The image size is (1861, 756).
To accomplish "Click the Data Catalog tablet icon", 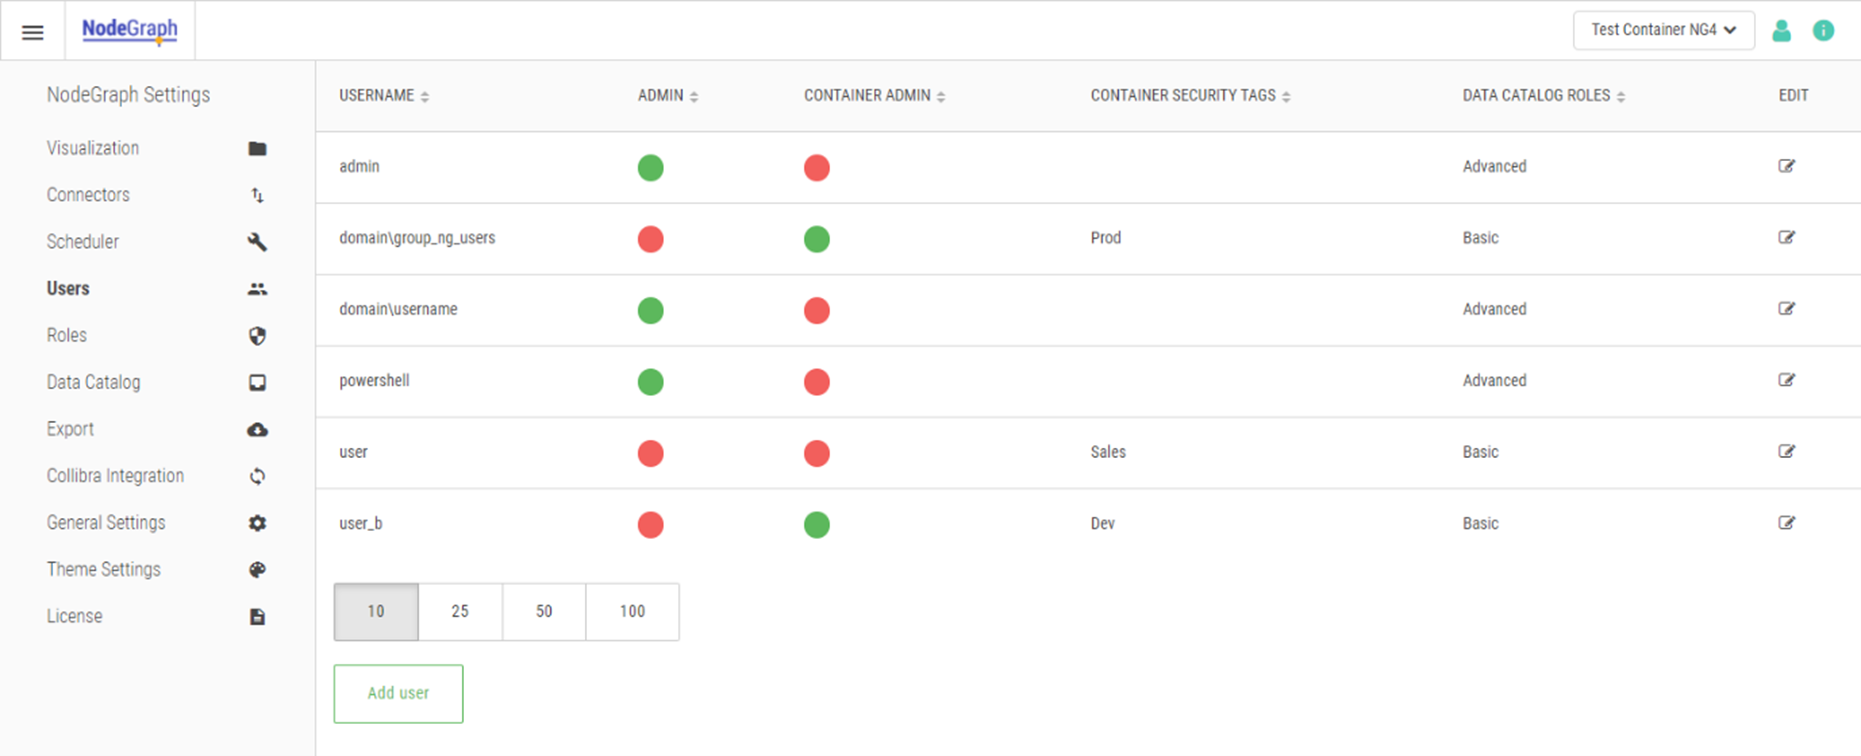I will 257,383.
